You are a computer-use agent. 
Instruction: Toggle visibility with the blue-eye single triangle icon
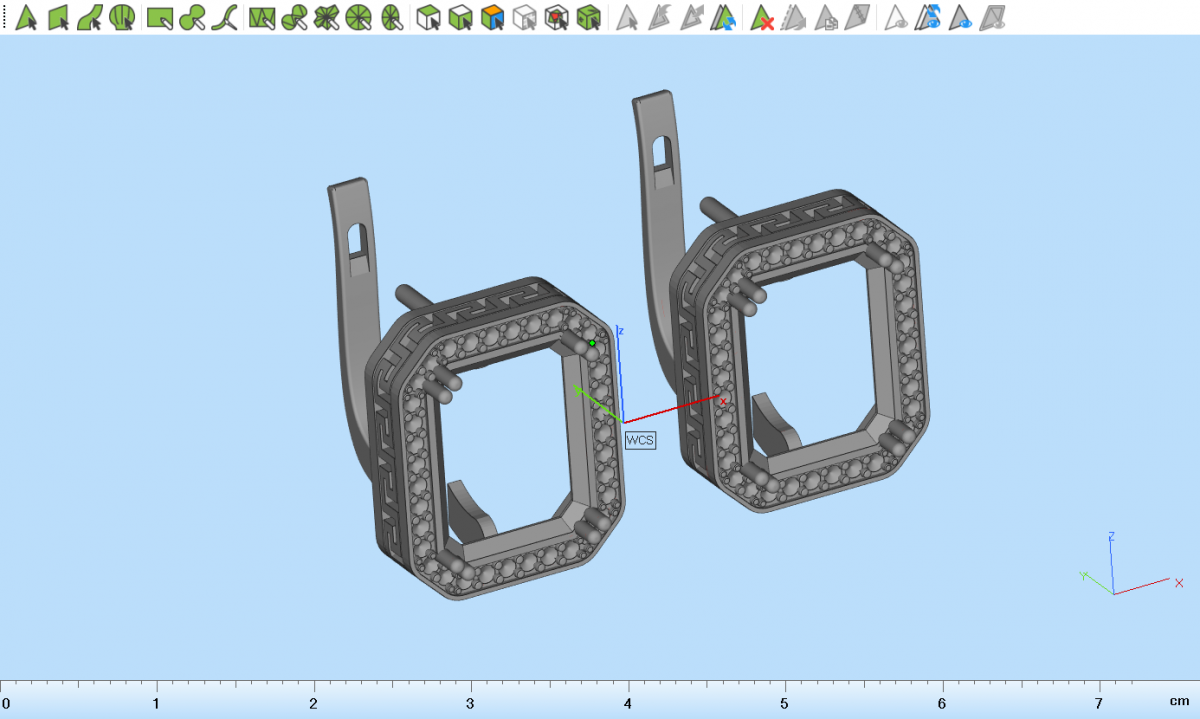coord(962,17)
